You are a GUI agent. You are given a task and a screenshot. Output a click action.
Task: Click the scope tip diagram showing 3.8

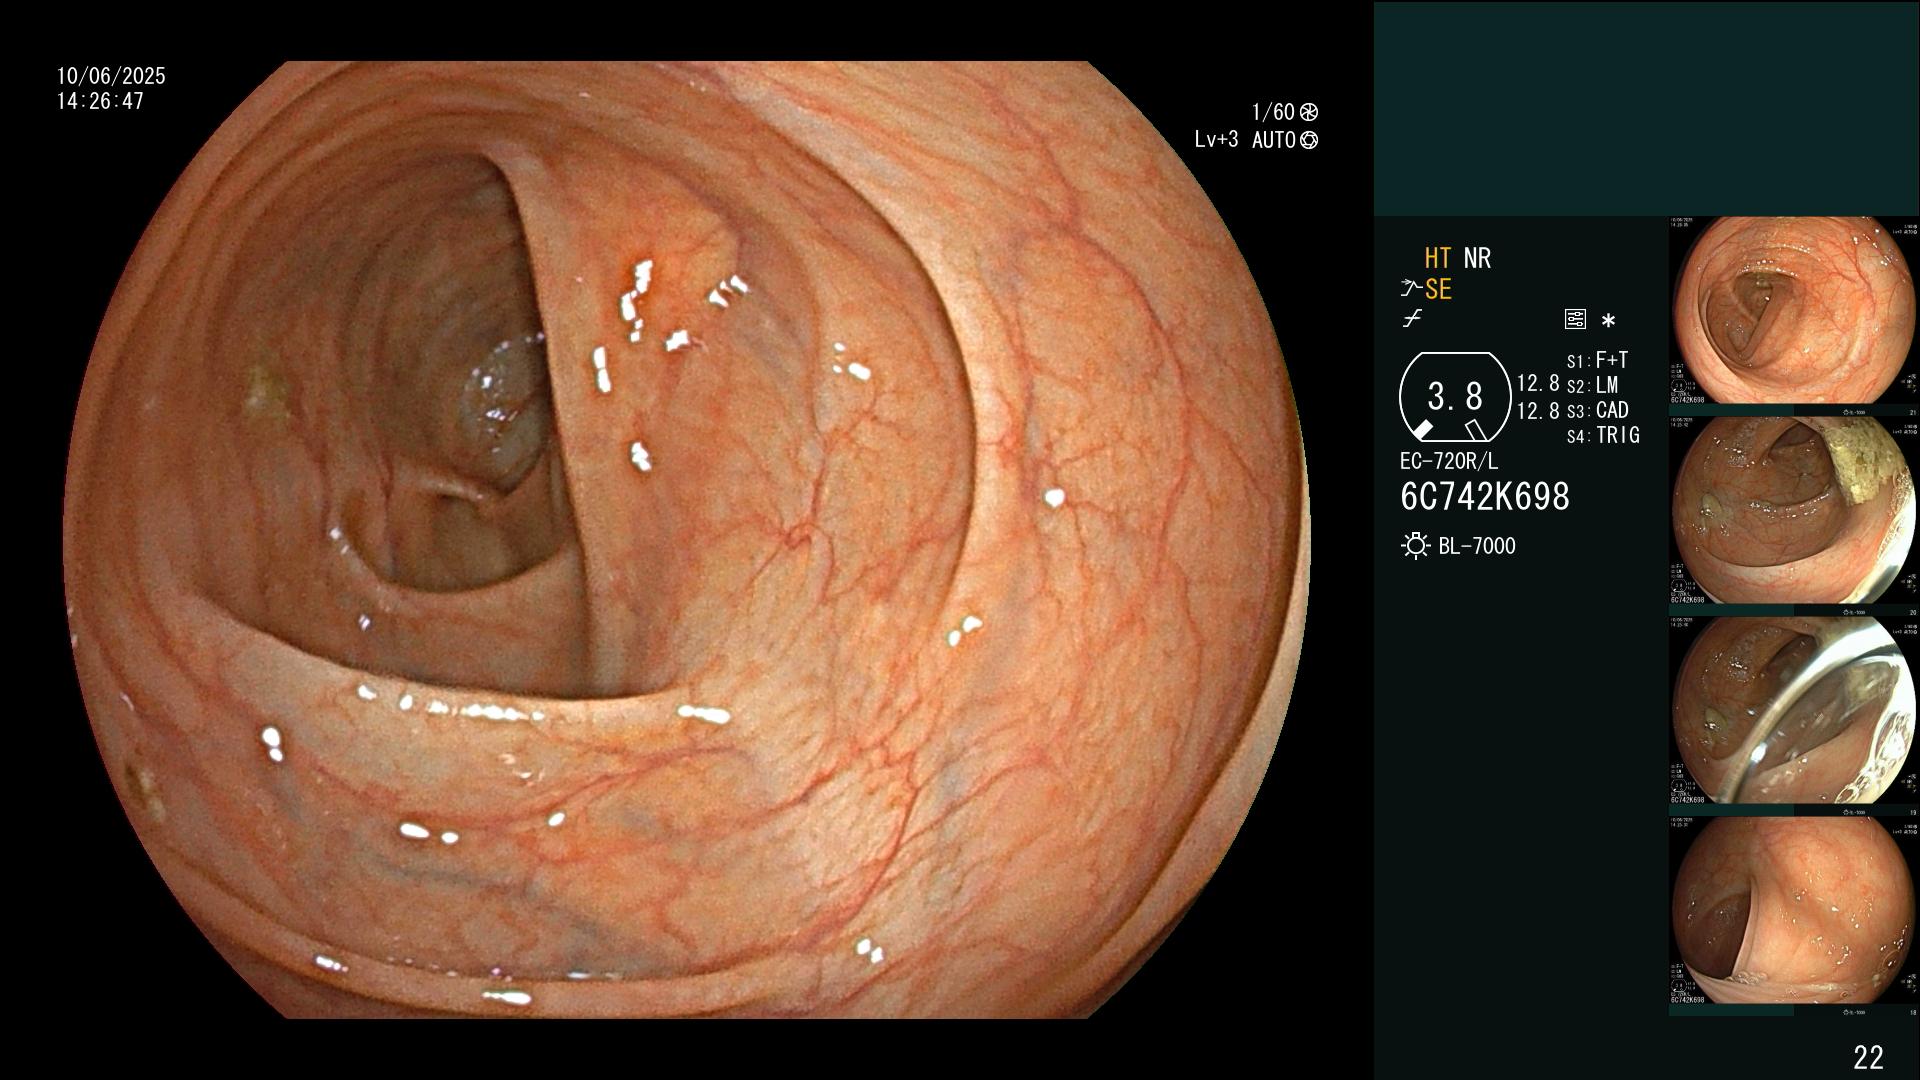click(1455, 398)
